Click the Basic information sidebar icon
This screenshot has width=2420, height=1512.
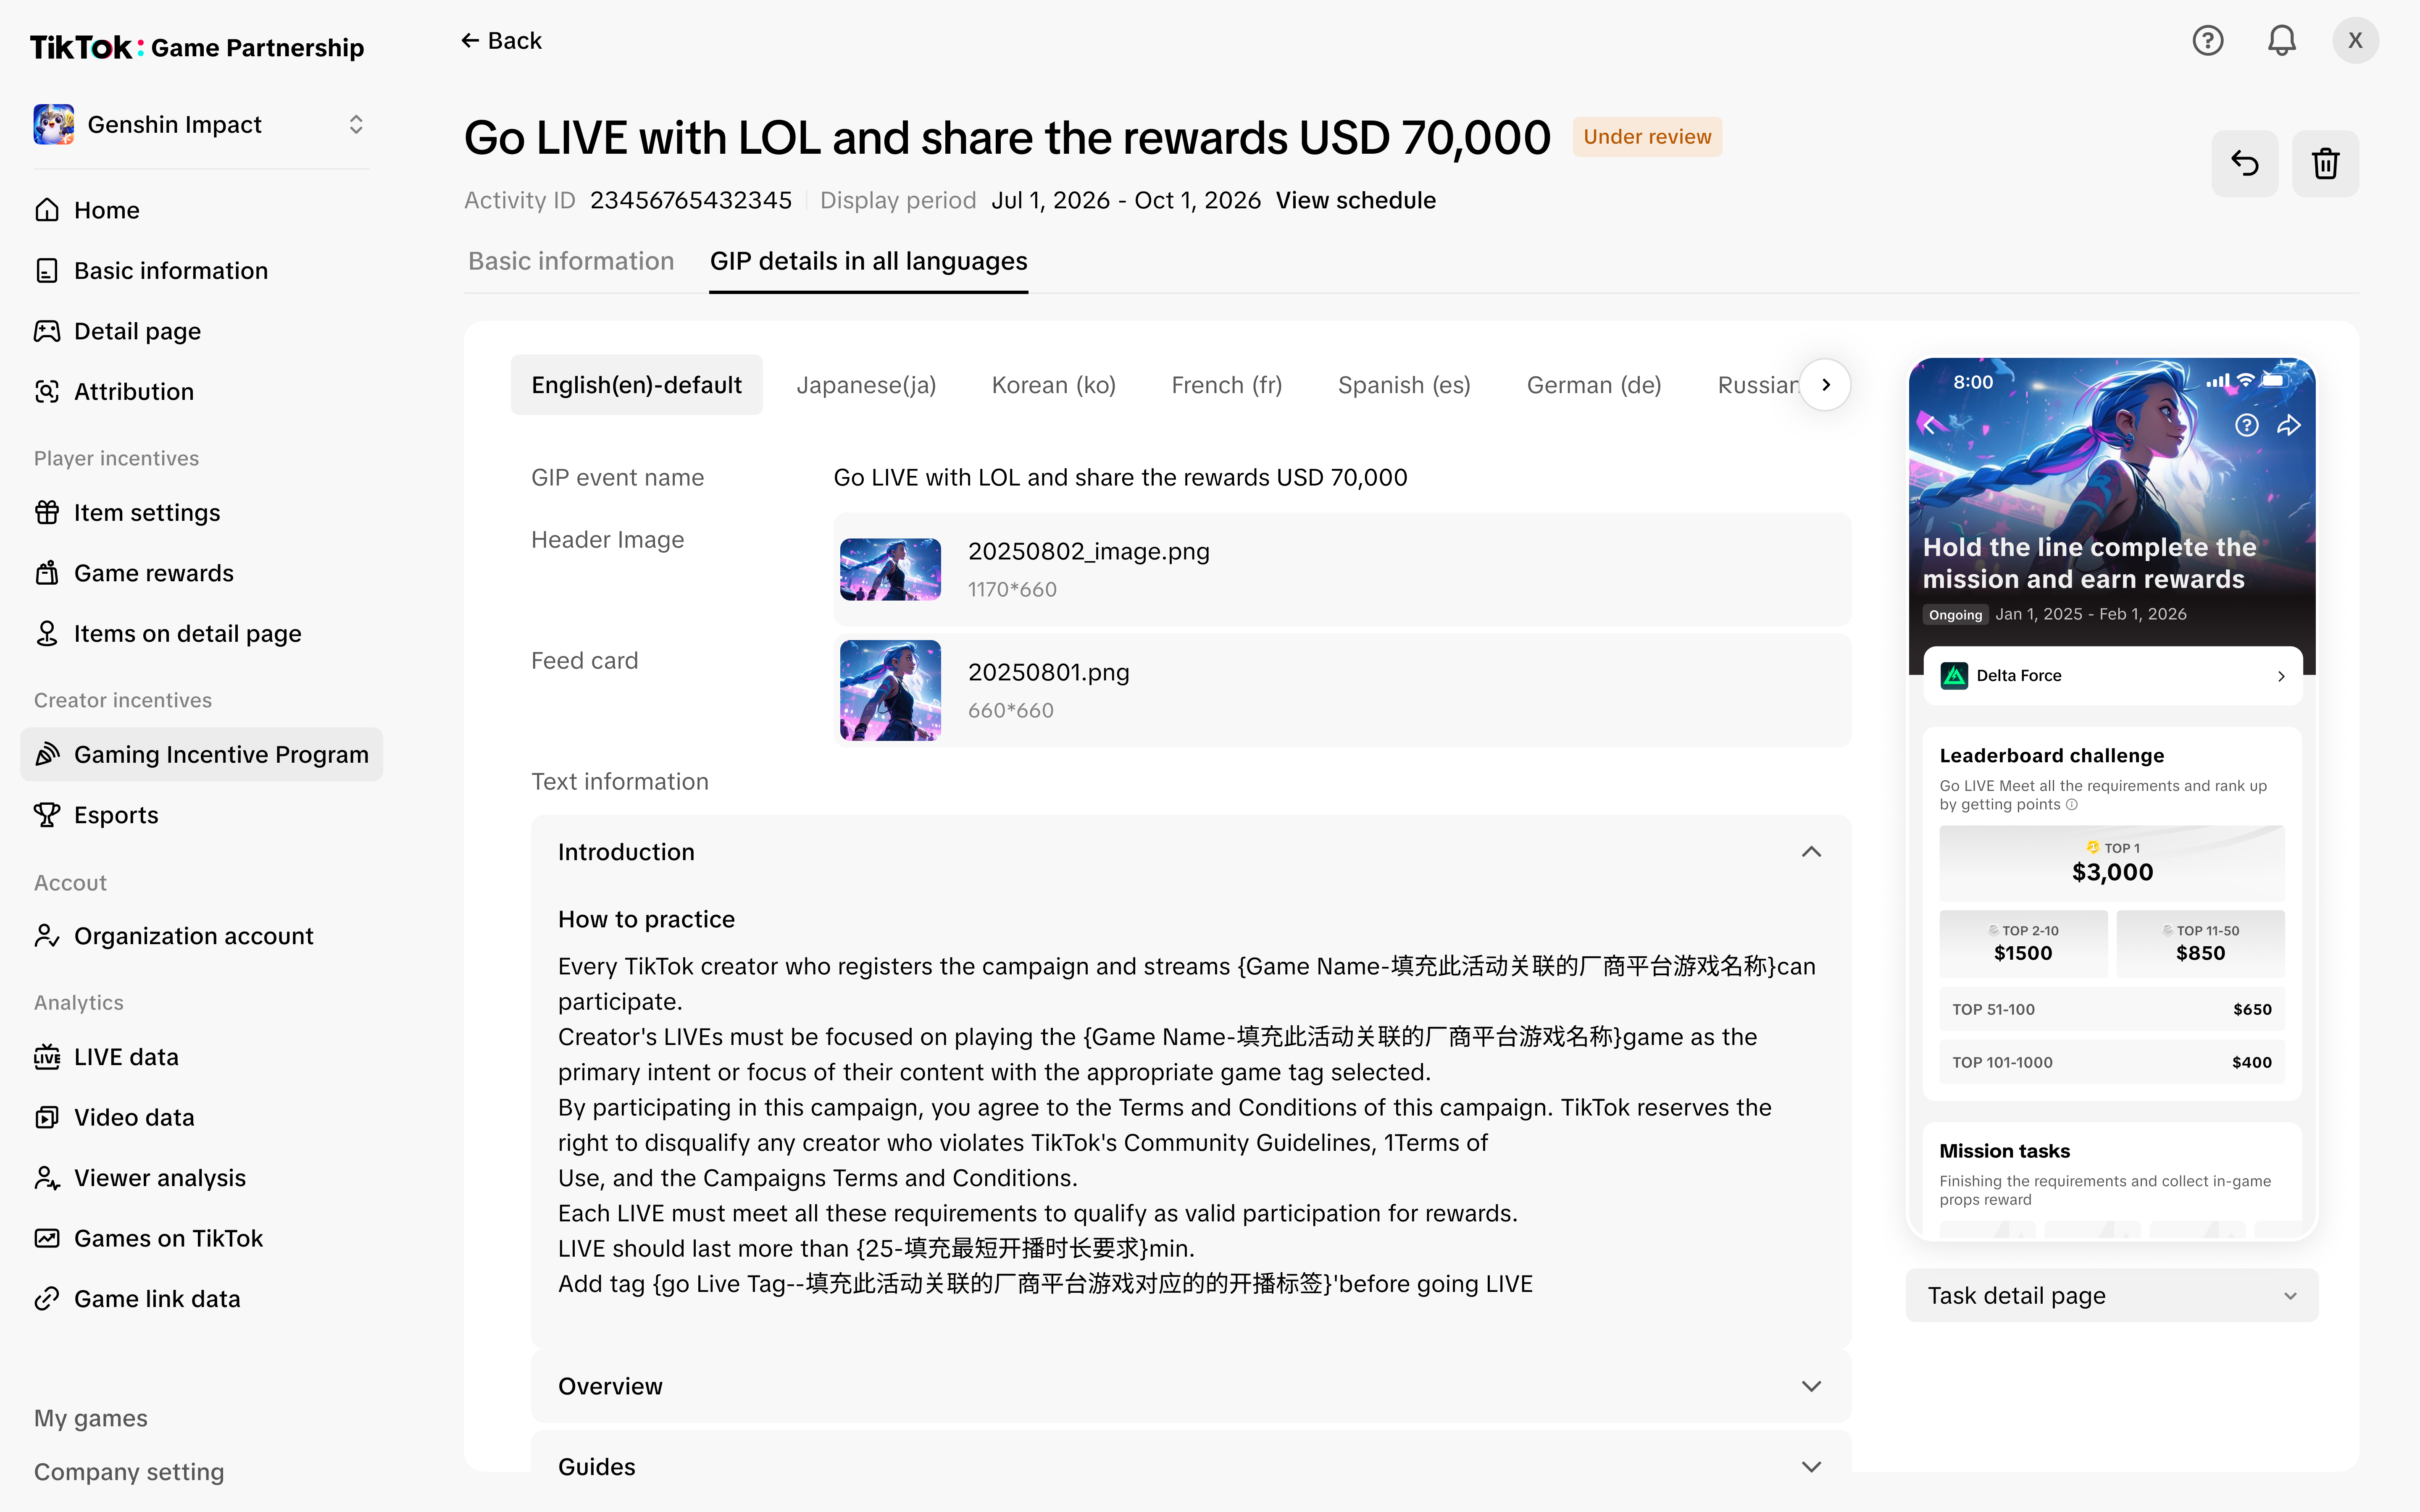(x=47, y=271)
